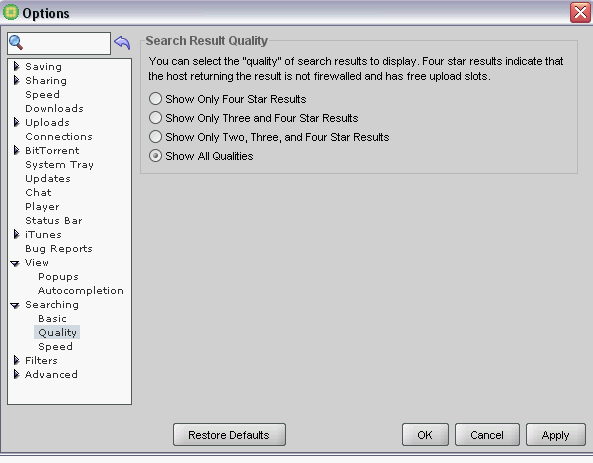Click the Apply button
The width and height of the screenshot is (593, 463).
556,435
